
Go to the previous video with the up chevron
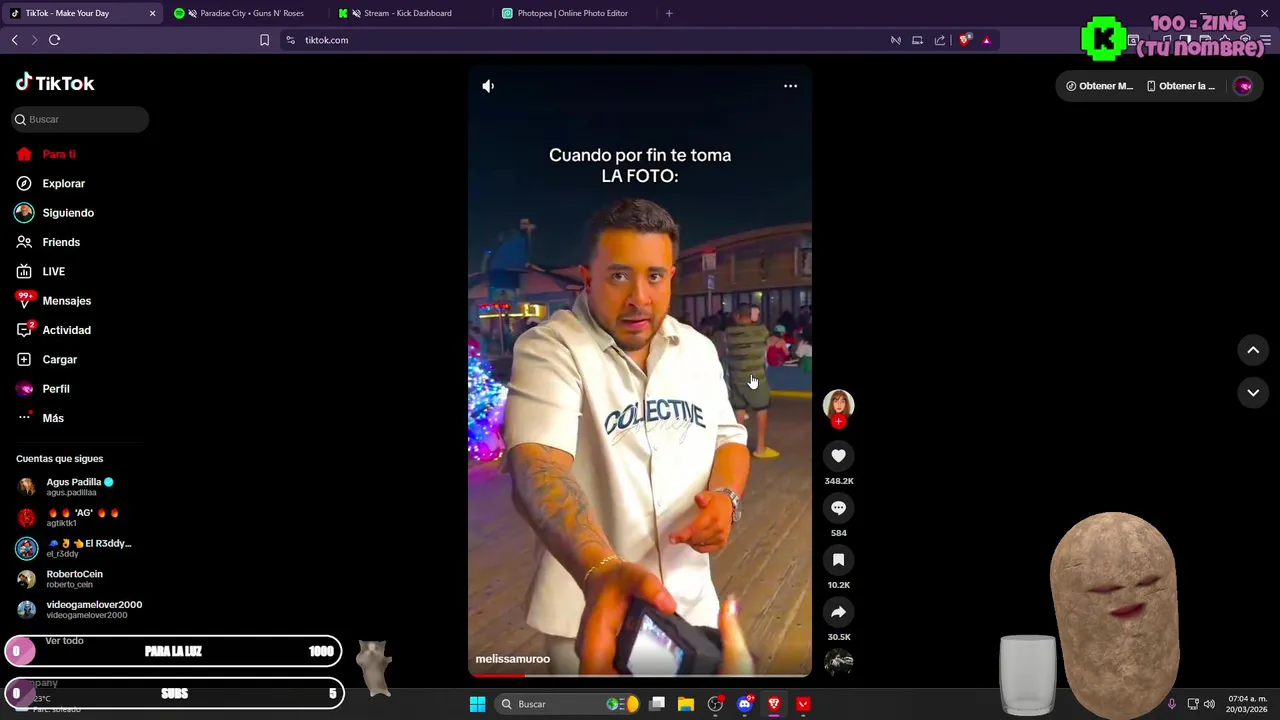[1253, 350]
